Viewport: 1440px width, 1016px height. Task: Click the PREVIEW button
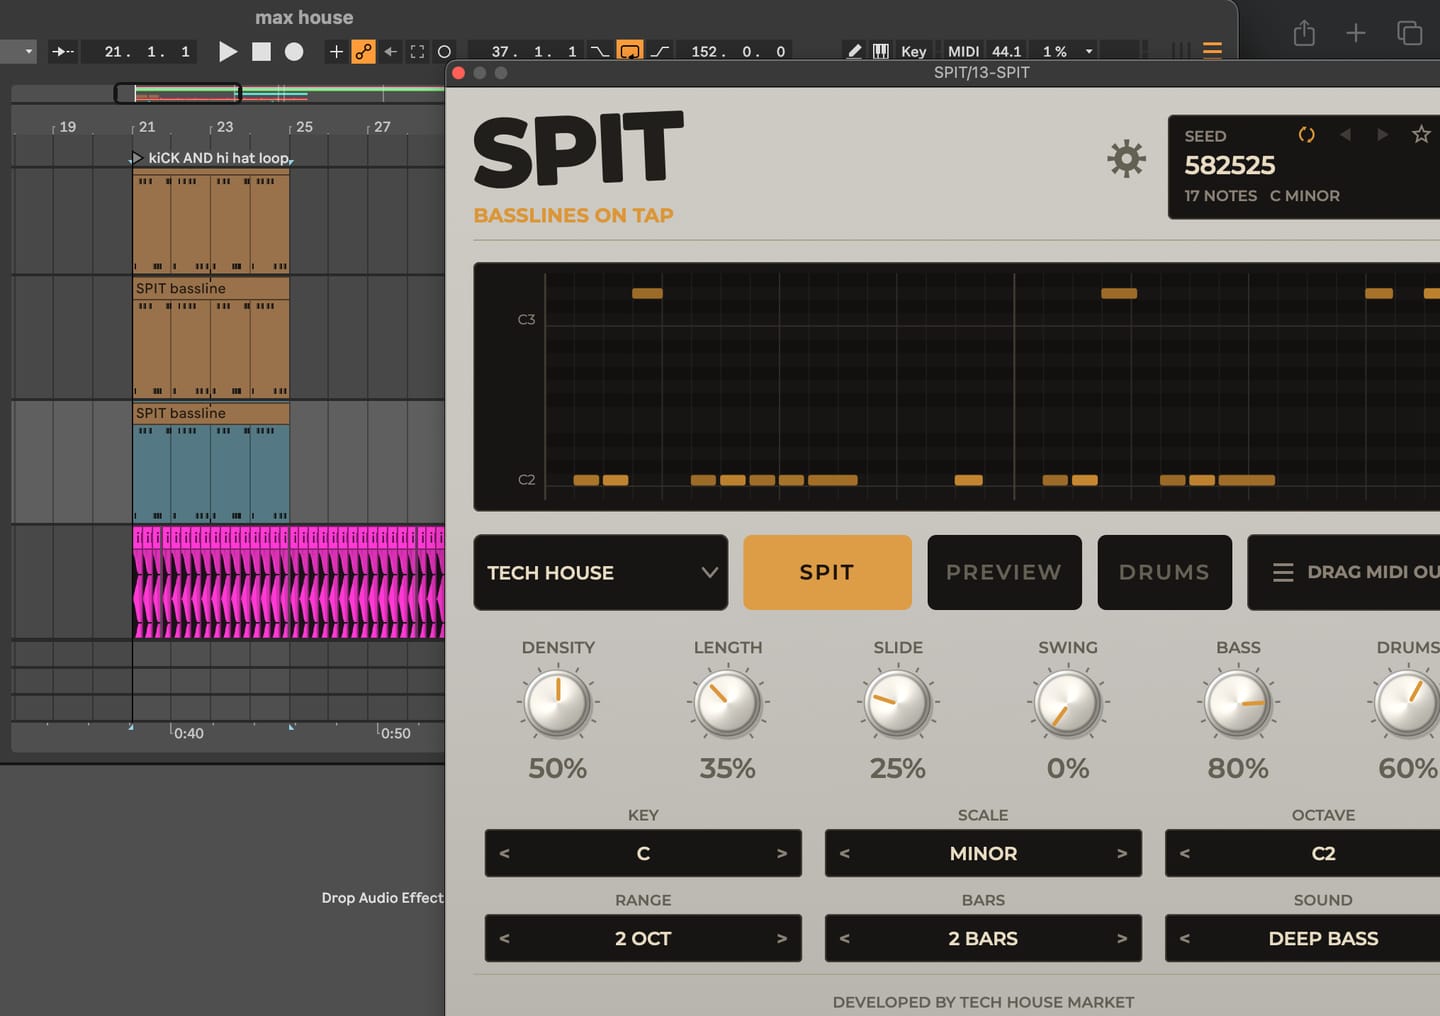coord(1004,572)
